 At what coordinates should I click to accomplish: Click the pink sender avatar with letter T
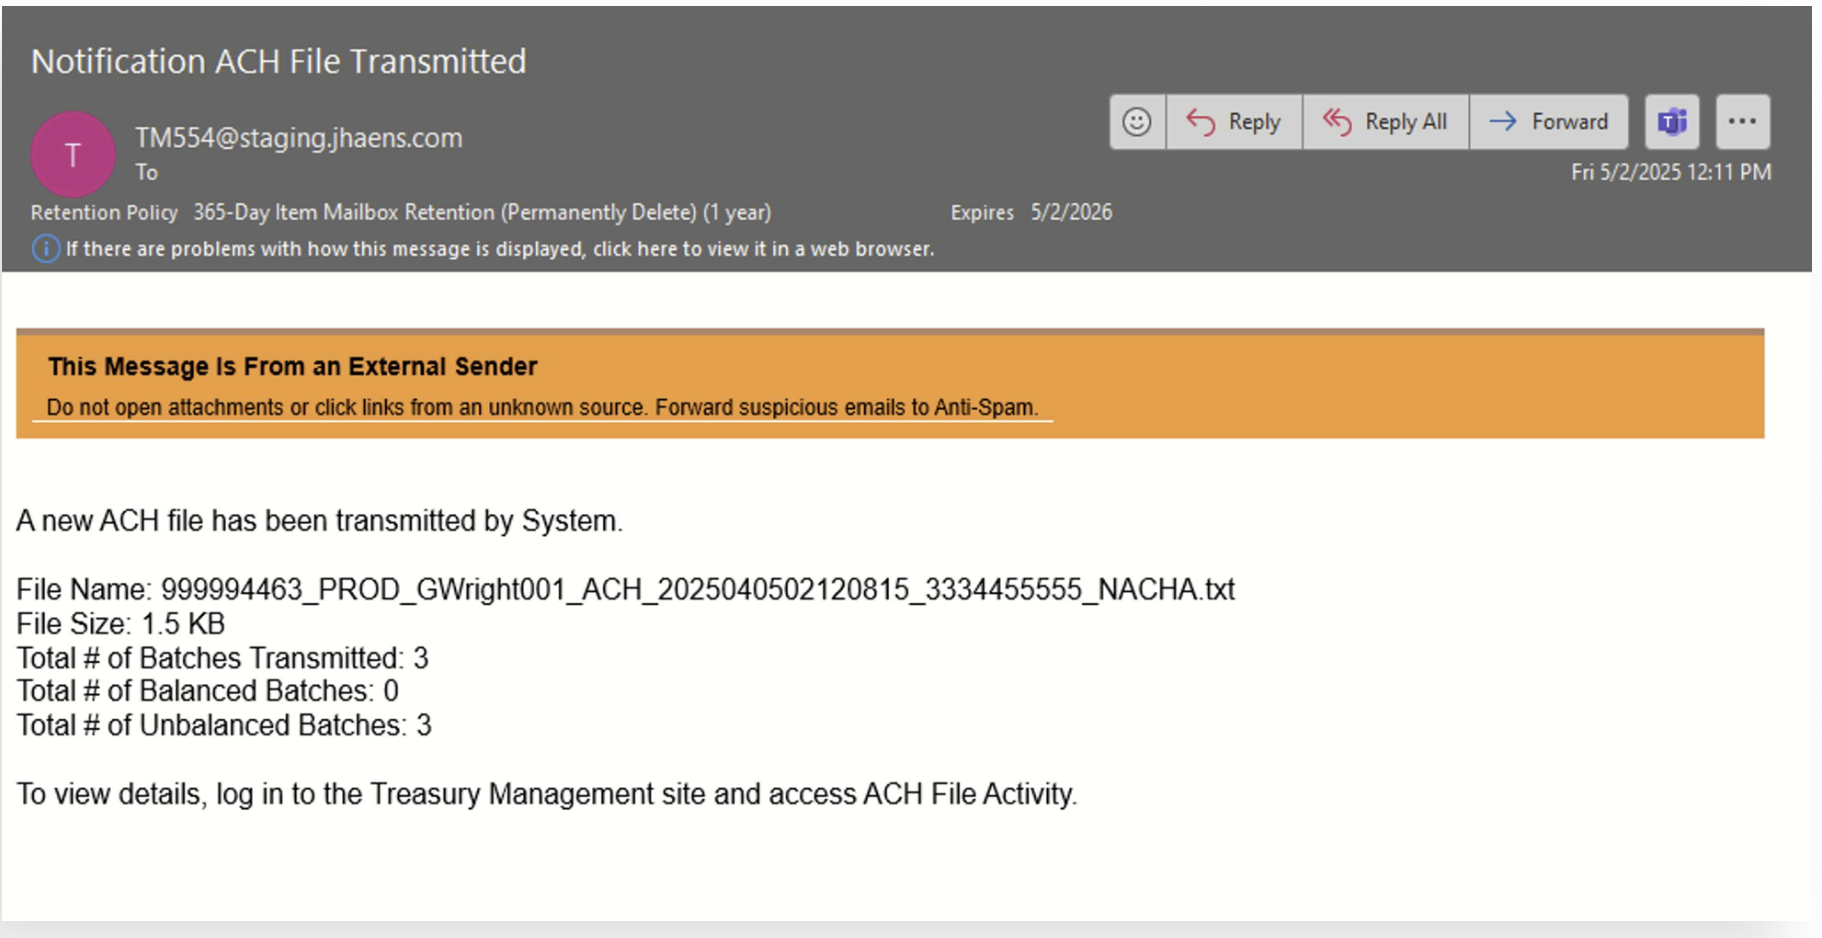point(73,155)
